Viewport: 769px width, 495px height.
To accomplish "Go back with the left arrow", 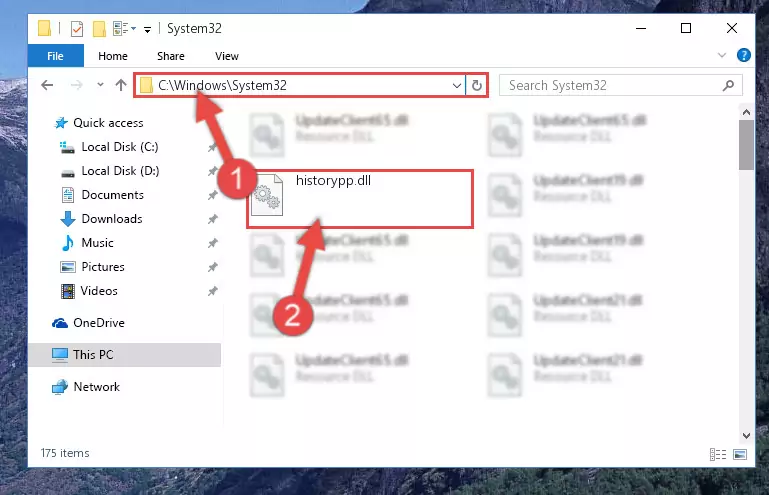I will [47, 85].
